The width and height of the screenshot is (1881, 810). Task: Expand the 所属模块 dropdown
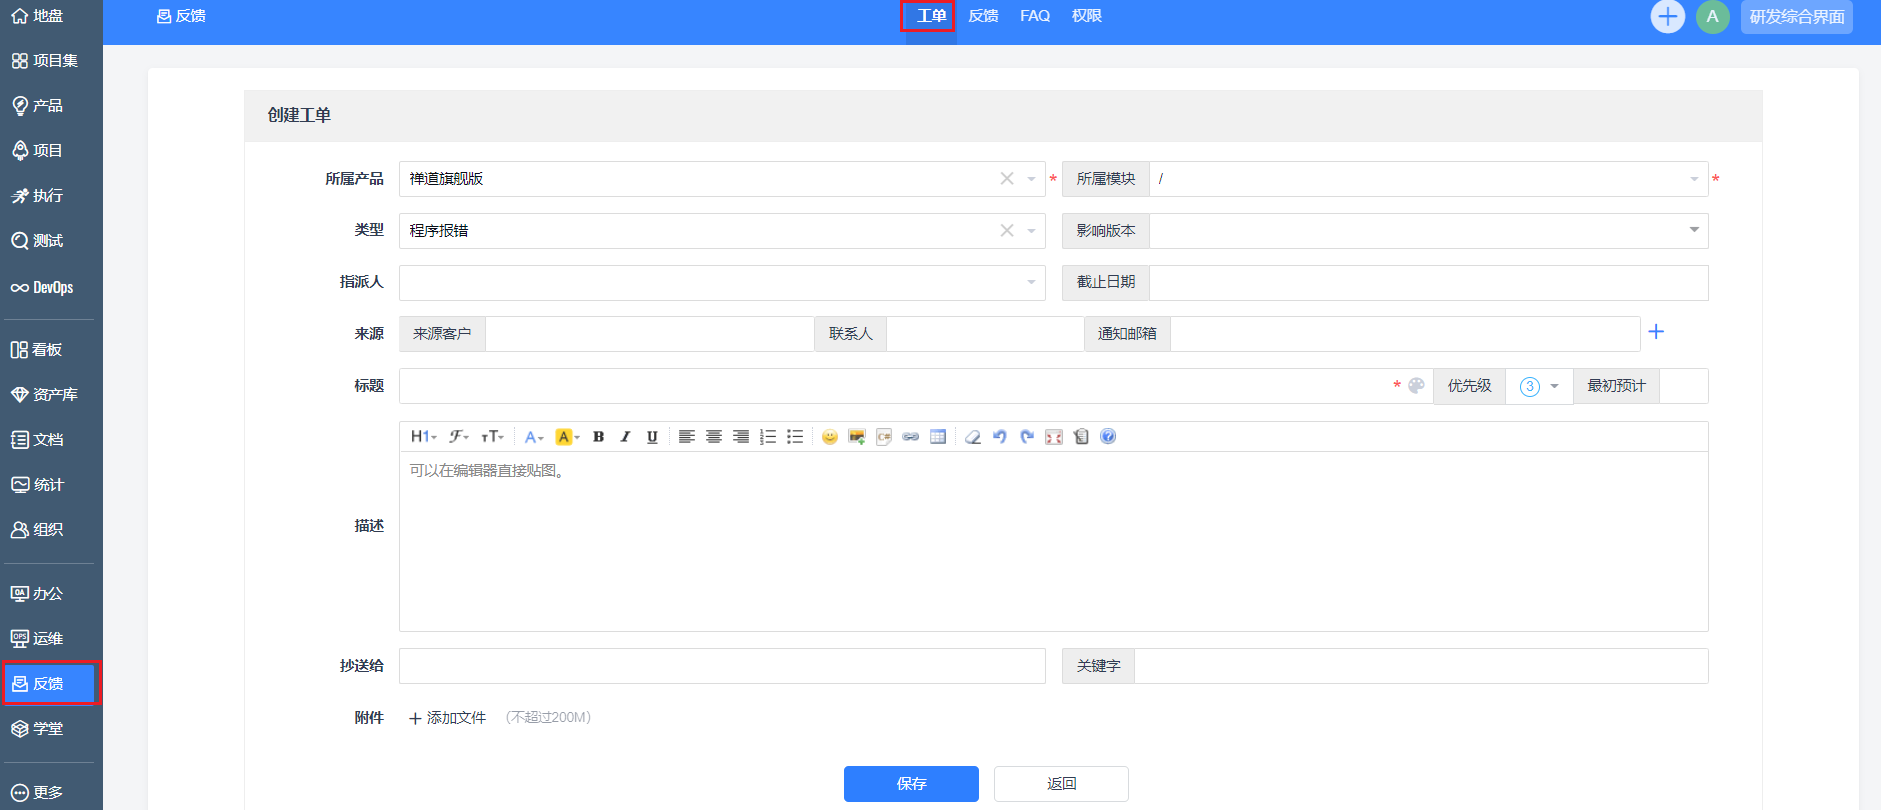tap(1694, 179)
